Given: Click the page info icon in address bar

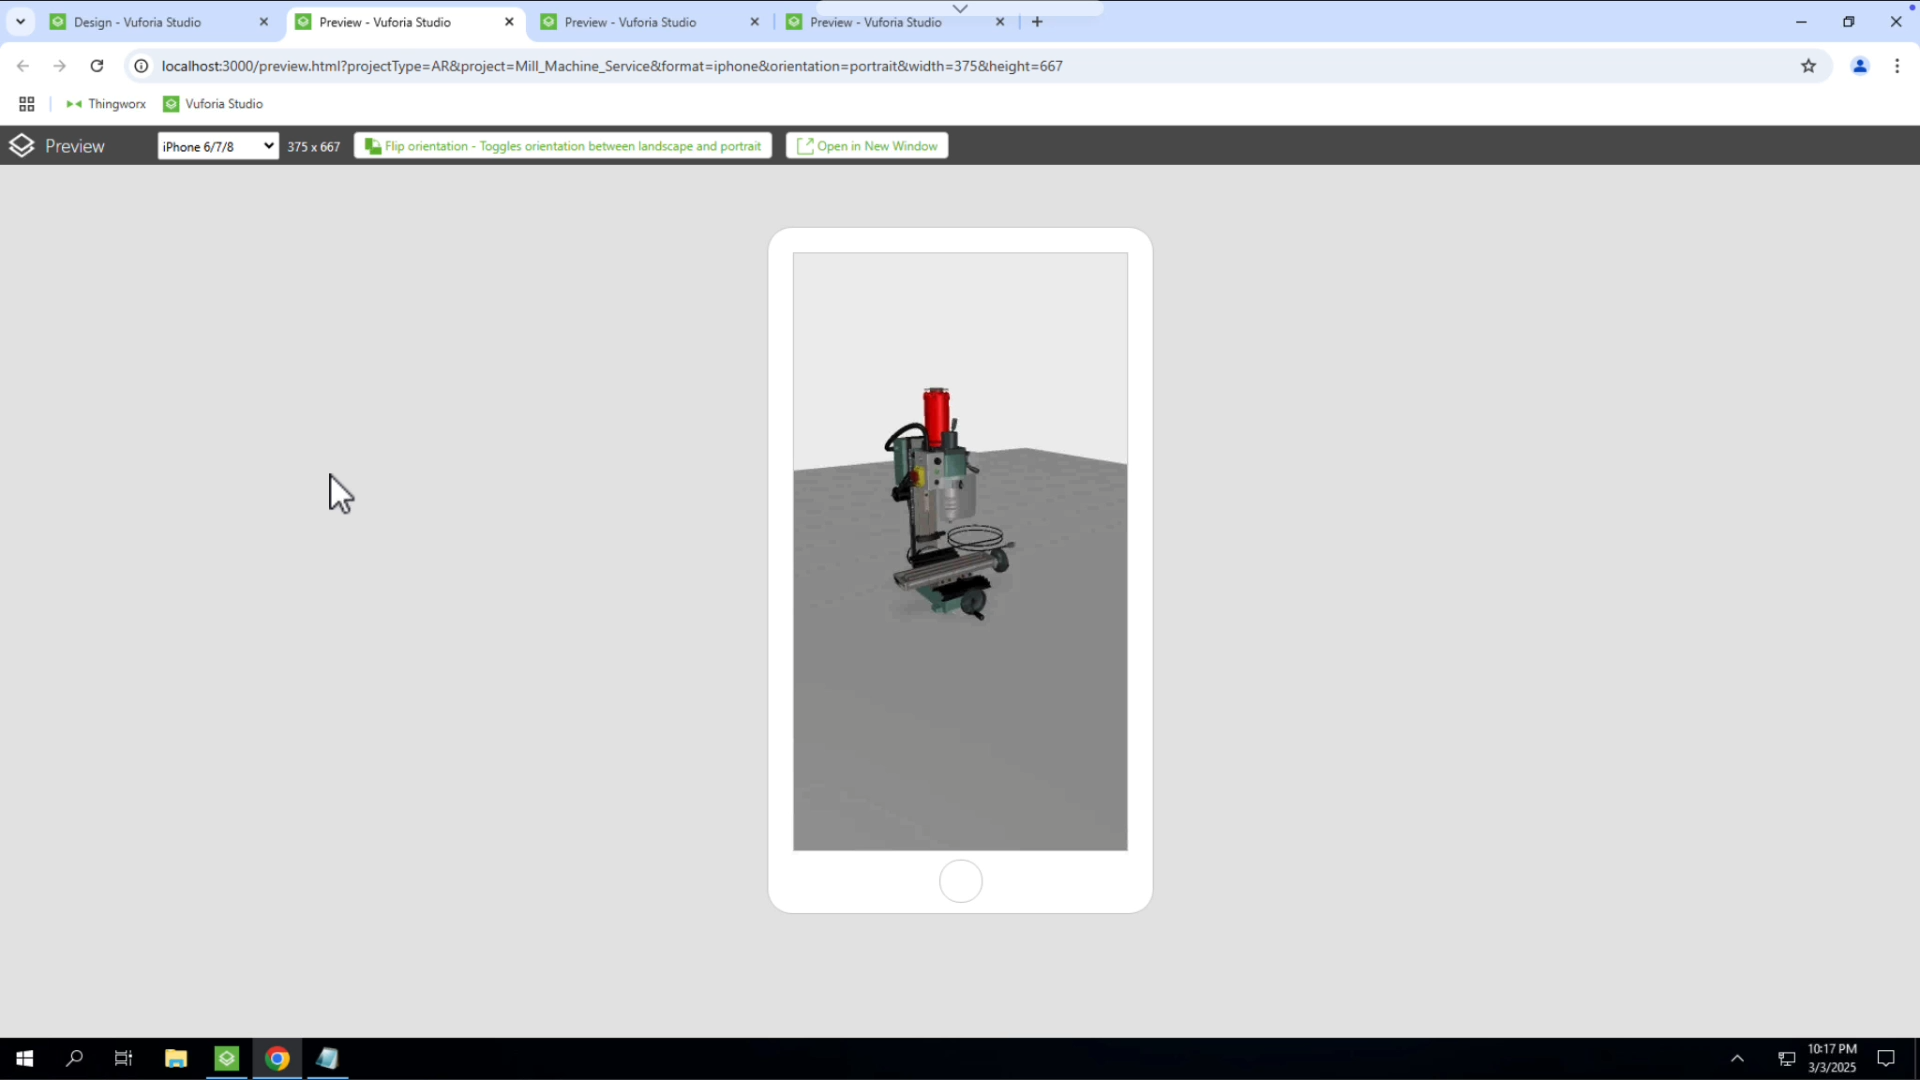Looking at the screenshot, I should [x=141, y=66].
